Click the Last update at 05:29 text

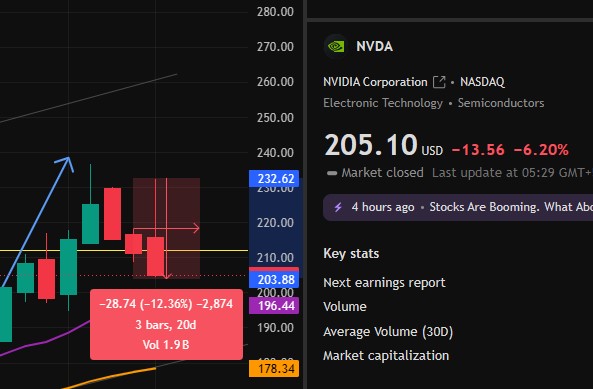(512, 173)
